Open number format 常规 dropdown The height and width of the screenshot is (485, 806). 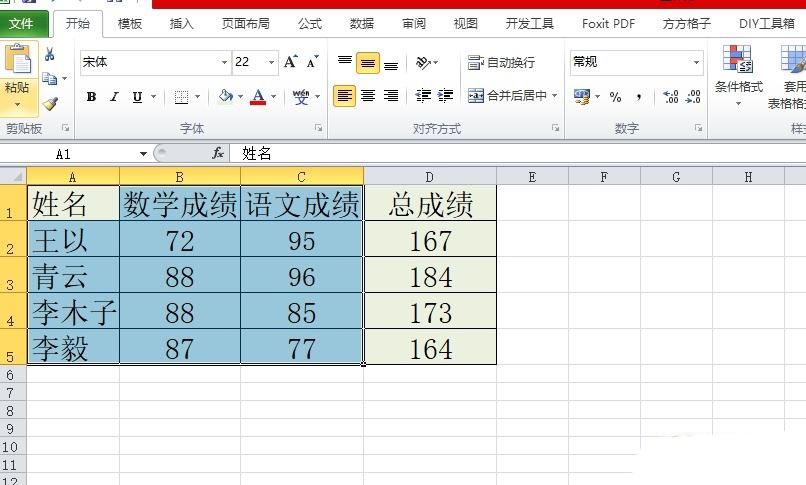pyautogui.click(x=696, y=63)
